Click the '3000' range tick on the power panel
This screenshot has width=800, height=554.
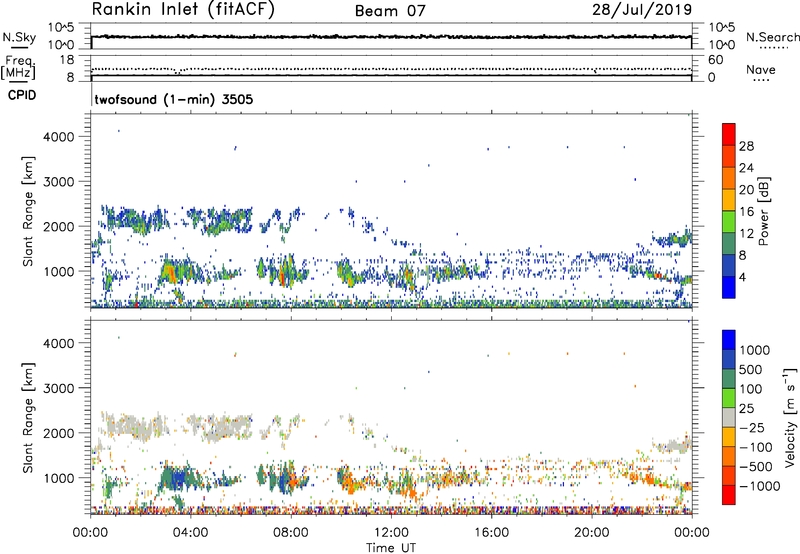click(58, 182)
